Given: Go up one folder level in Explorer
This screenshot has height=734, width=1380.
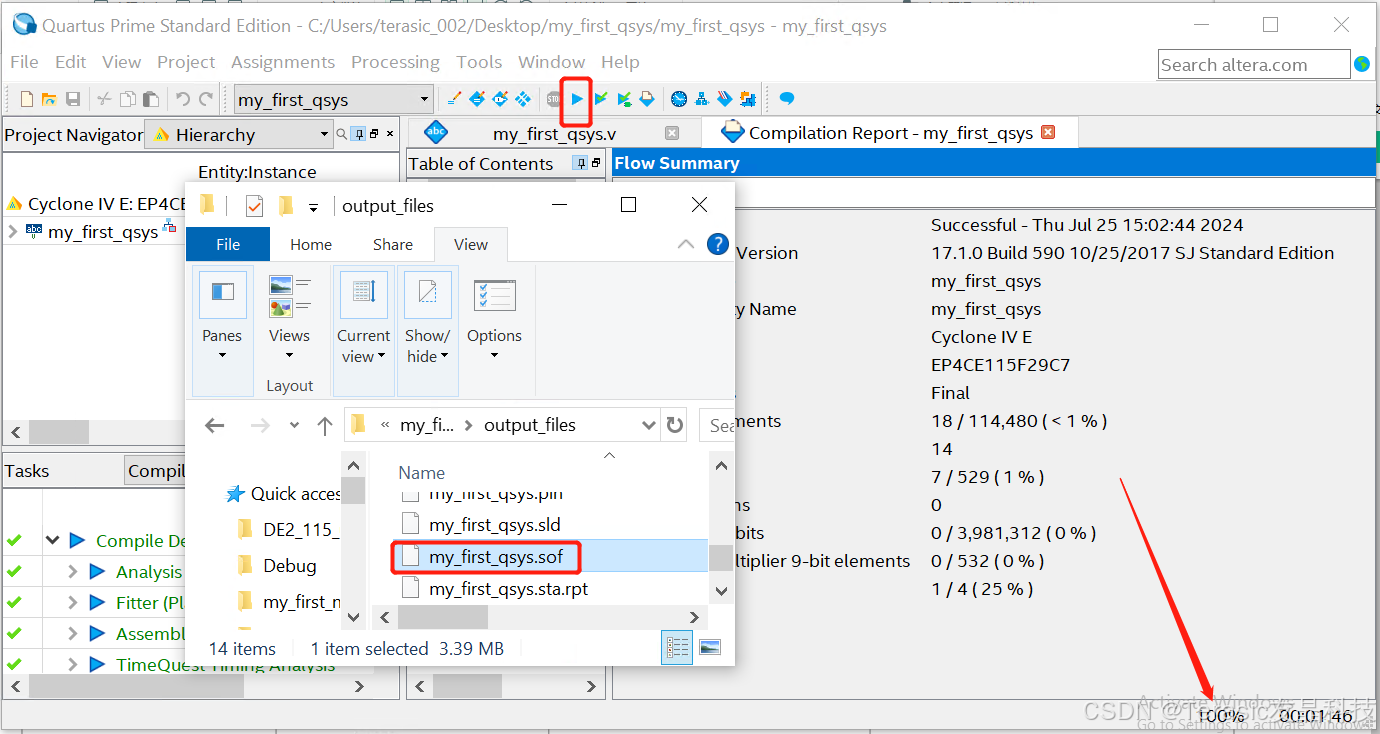Looking at the screenshot, I should coord(325,425).
